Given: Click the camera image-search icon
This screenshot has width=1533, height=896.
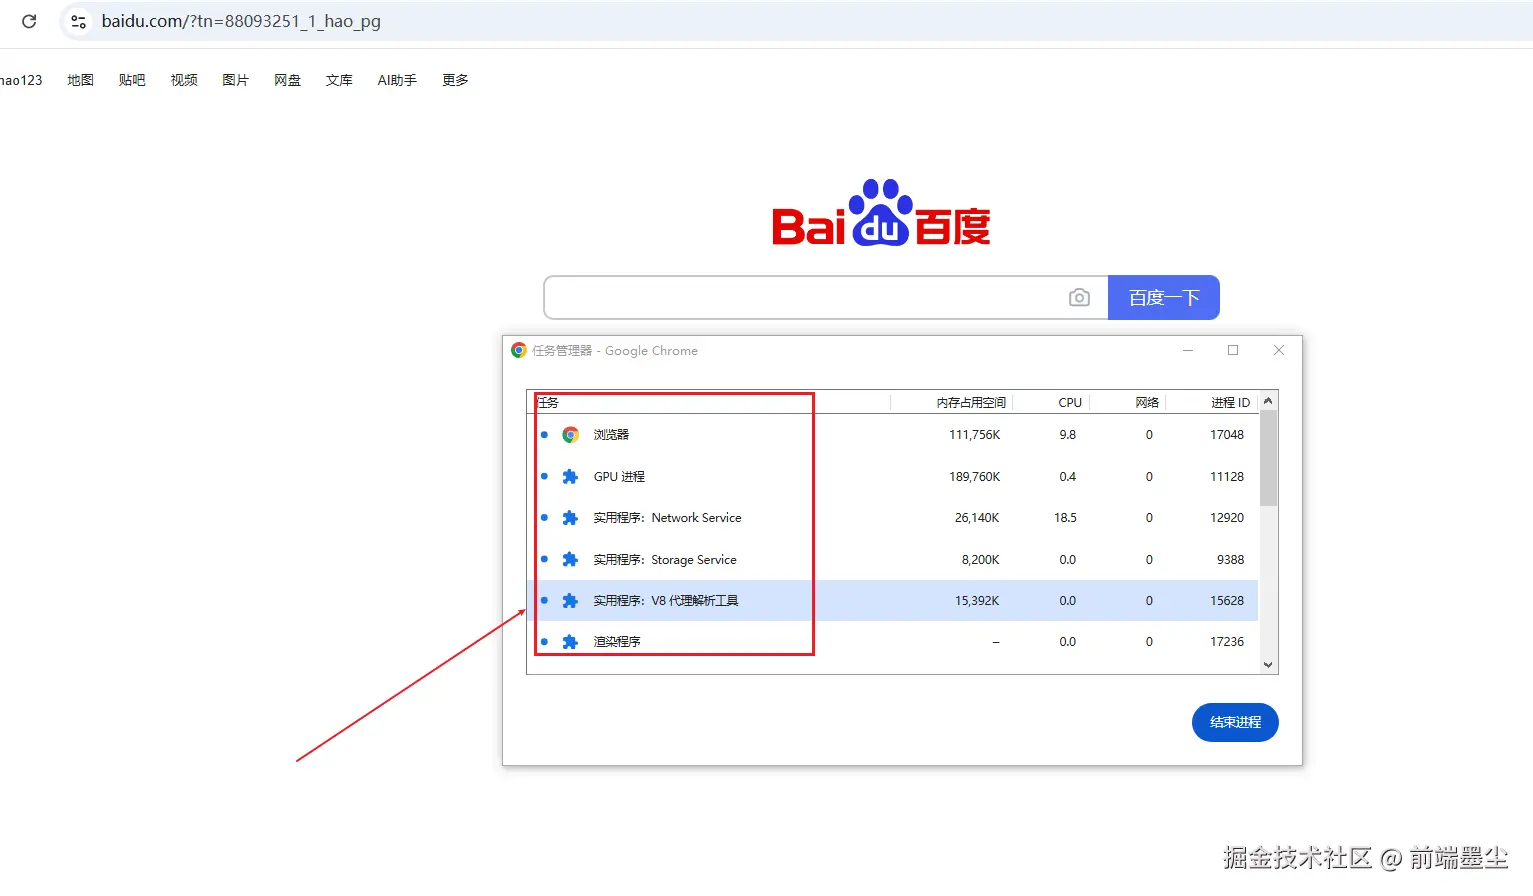Looking at the screenshot, I should click(1079, 298).
